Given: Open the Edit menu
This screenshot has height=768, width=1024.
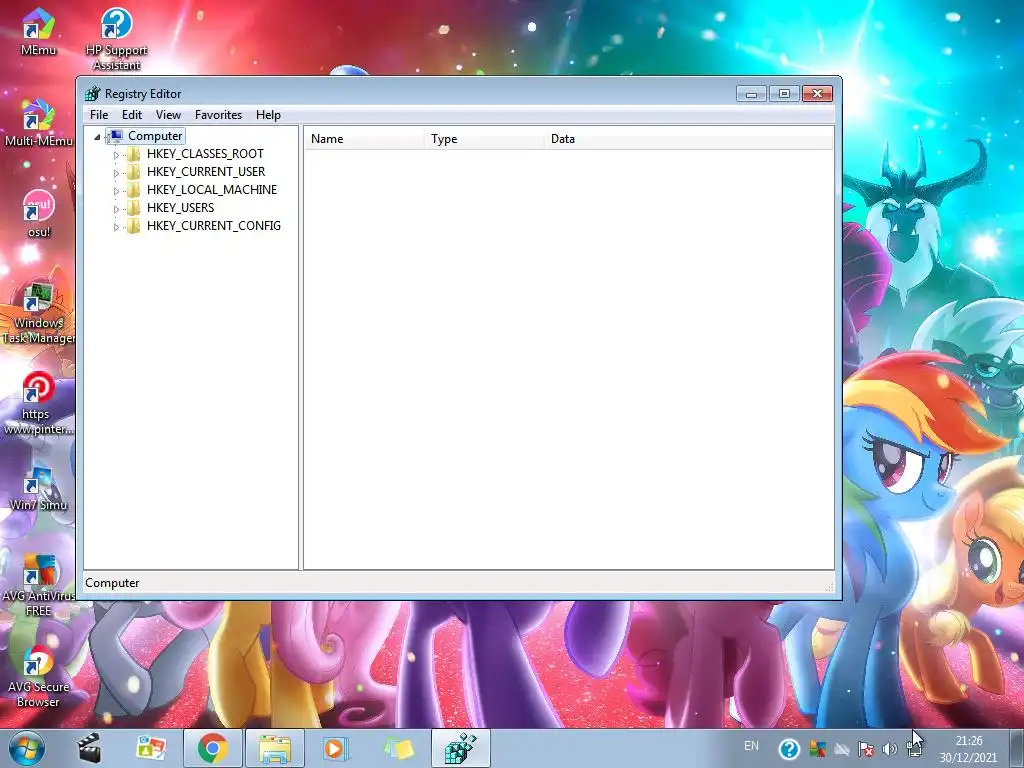Looking at the screenshot, I should pyautogui.click(x=132, y=114).
